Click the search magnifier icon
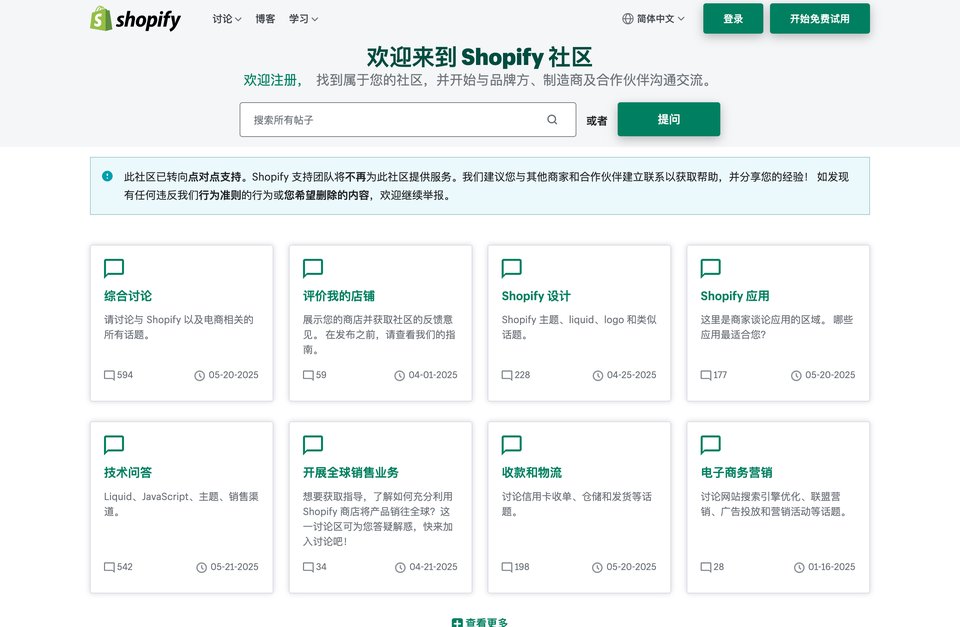Screen dimensions: 960x627 552,119
